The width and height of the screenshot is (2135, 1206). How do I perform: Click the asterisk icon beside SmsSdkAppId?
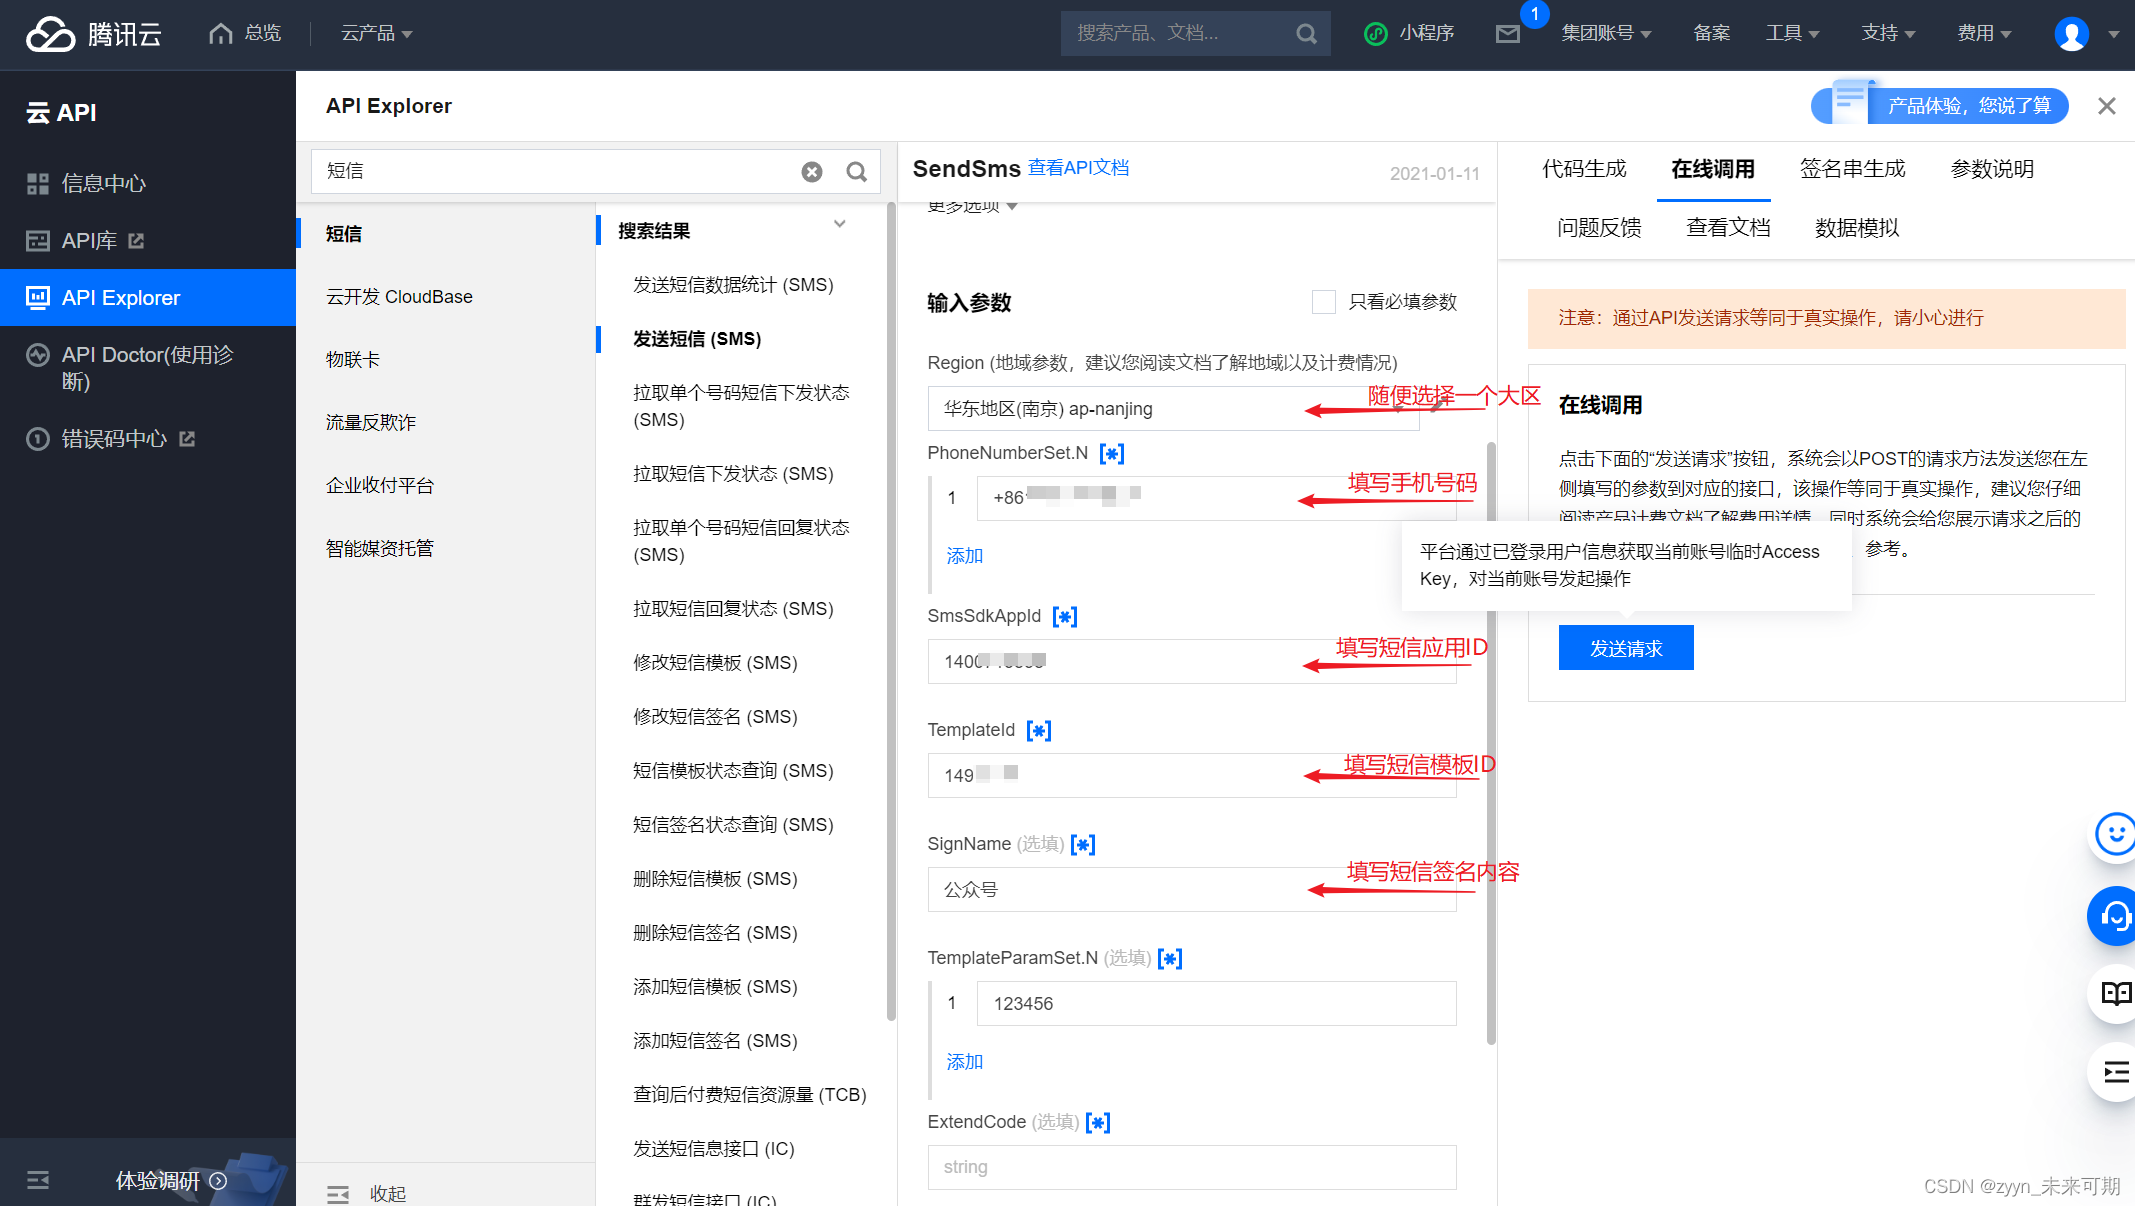coord(1065,617)
